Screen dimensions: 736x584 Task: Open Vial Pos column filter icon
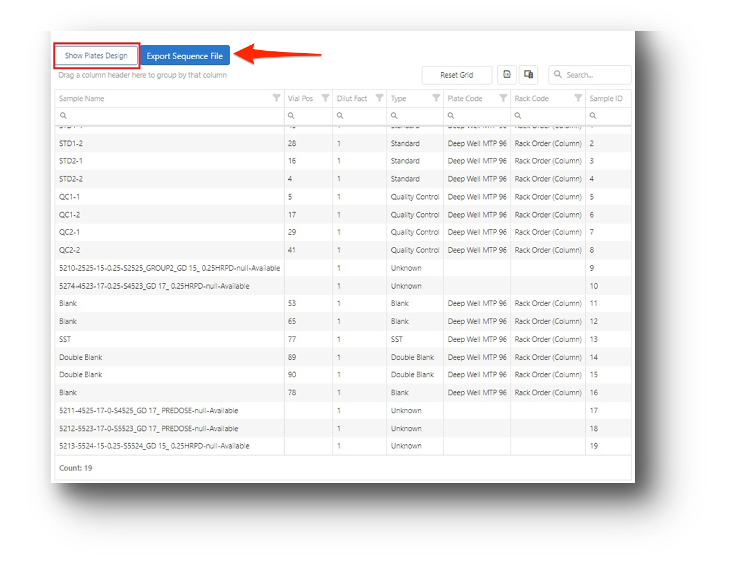(324, 99)
